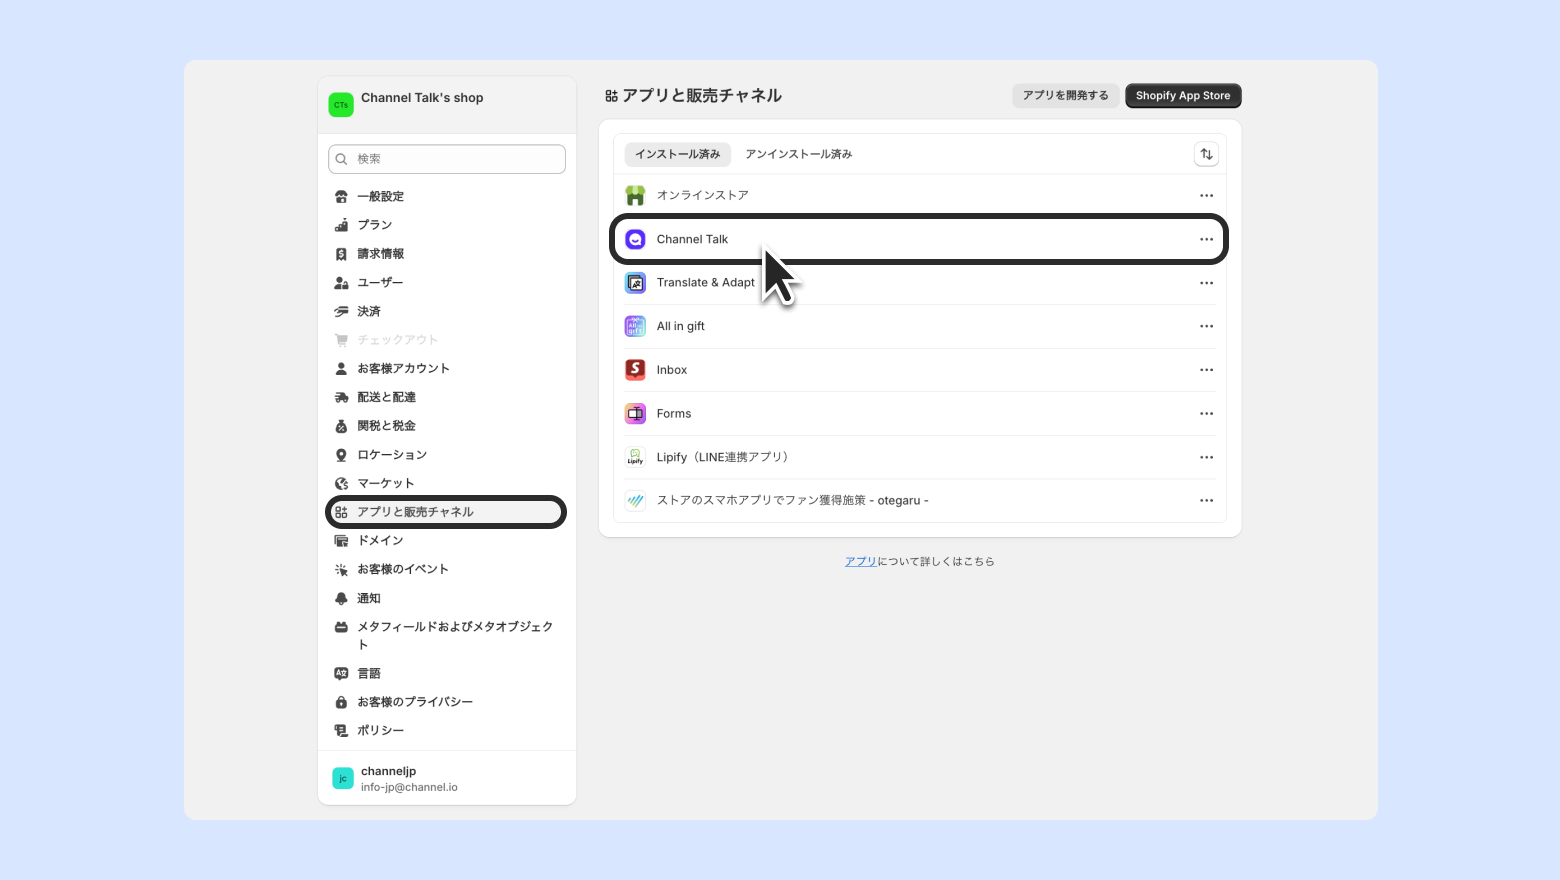Switch to the インストール済み tab
Screen dimensions: 1560x880
678,154
